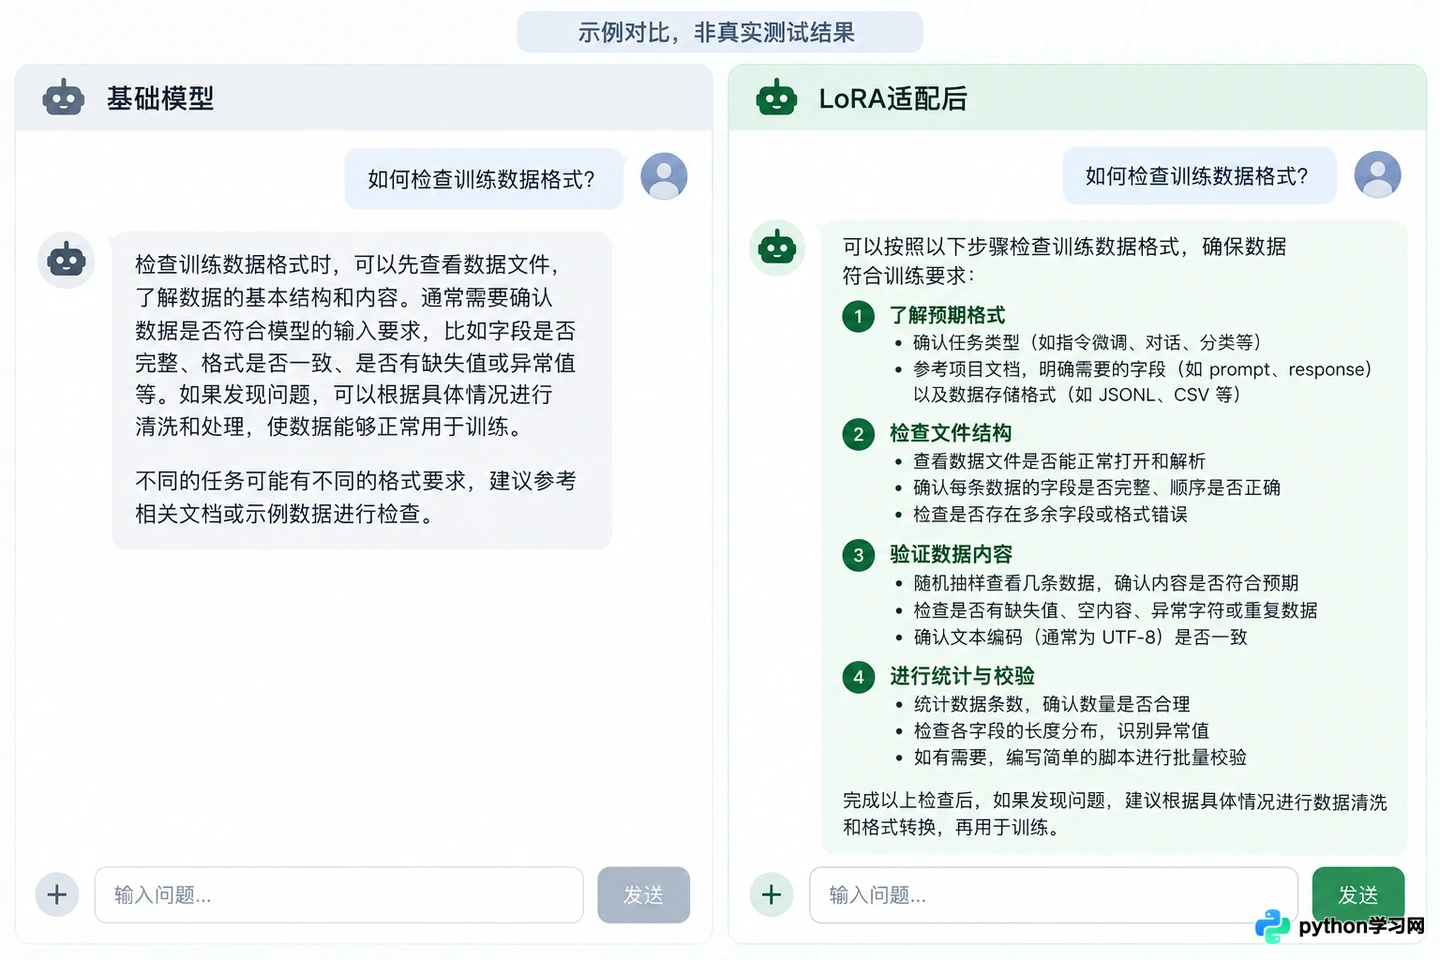Click the 基础模型 panel title
This screenshot has height=960, width=1440.
(x=160, y=98)
